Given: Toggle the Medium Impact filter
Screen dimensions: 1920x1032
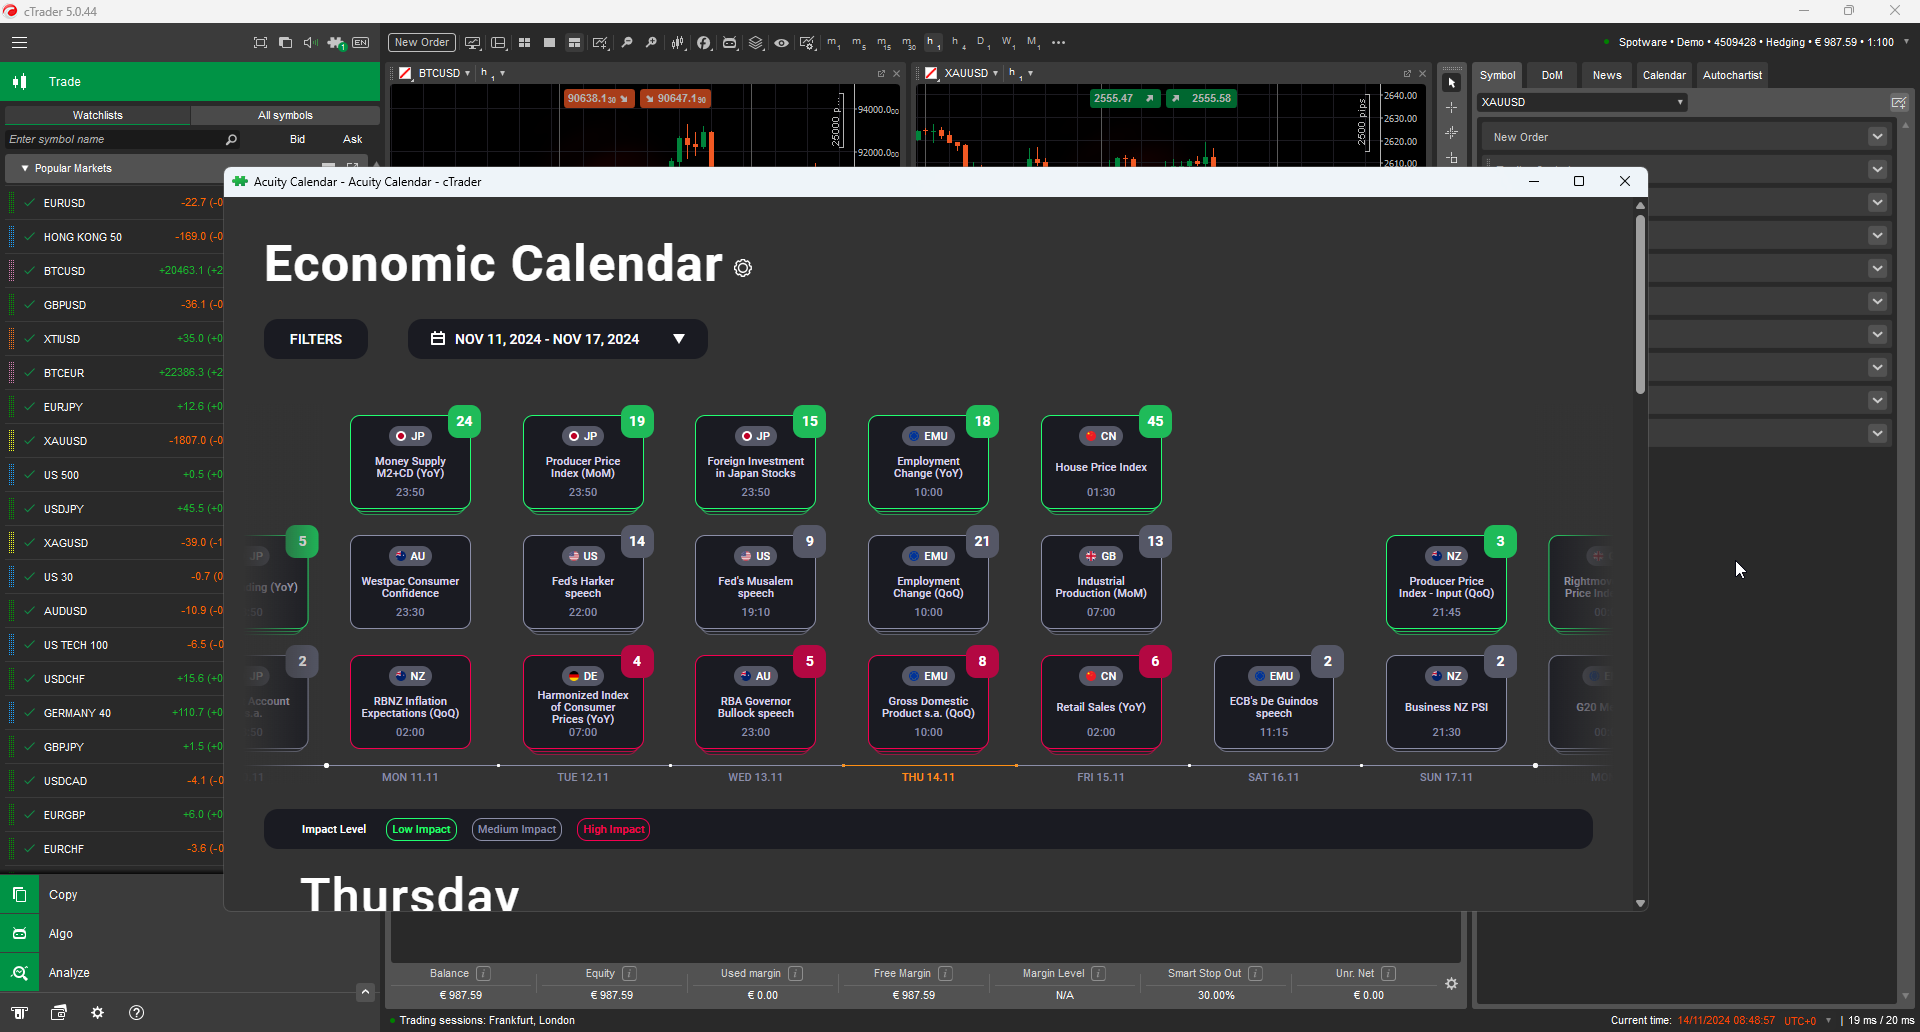Looking at the screenshot, I should [516, 829].
